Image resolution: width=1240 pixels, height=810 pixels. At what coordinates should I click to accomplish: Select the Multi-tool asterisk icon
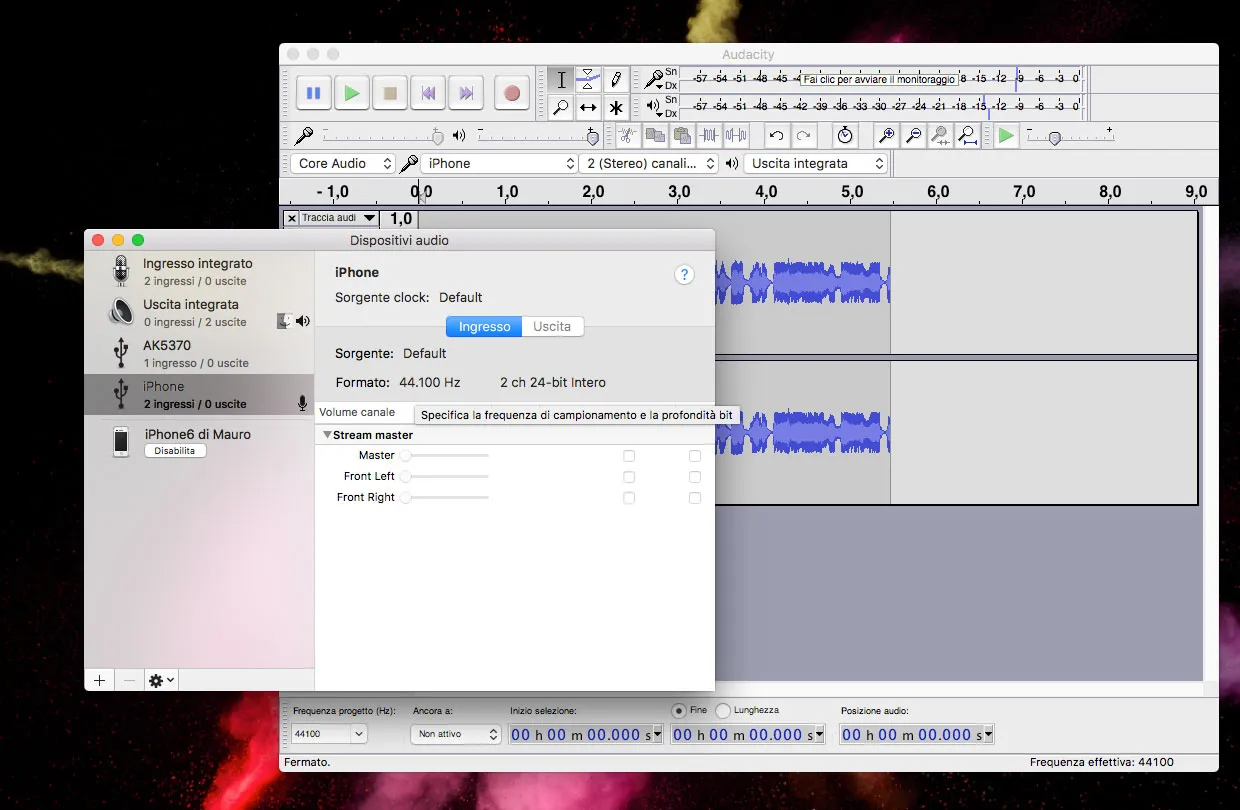616,107
